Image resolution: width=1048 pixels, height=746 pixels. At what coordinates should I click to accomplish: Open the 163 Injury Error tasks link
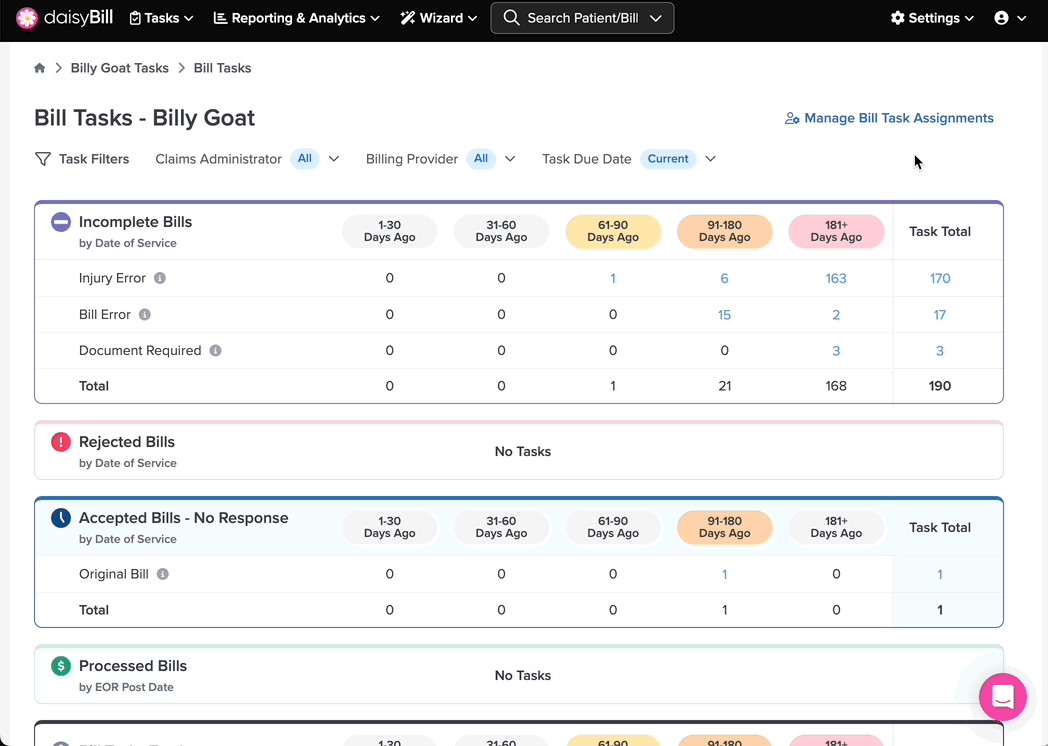pos(835,278)
